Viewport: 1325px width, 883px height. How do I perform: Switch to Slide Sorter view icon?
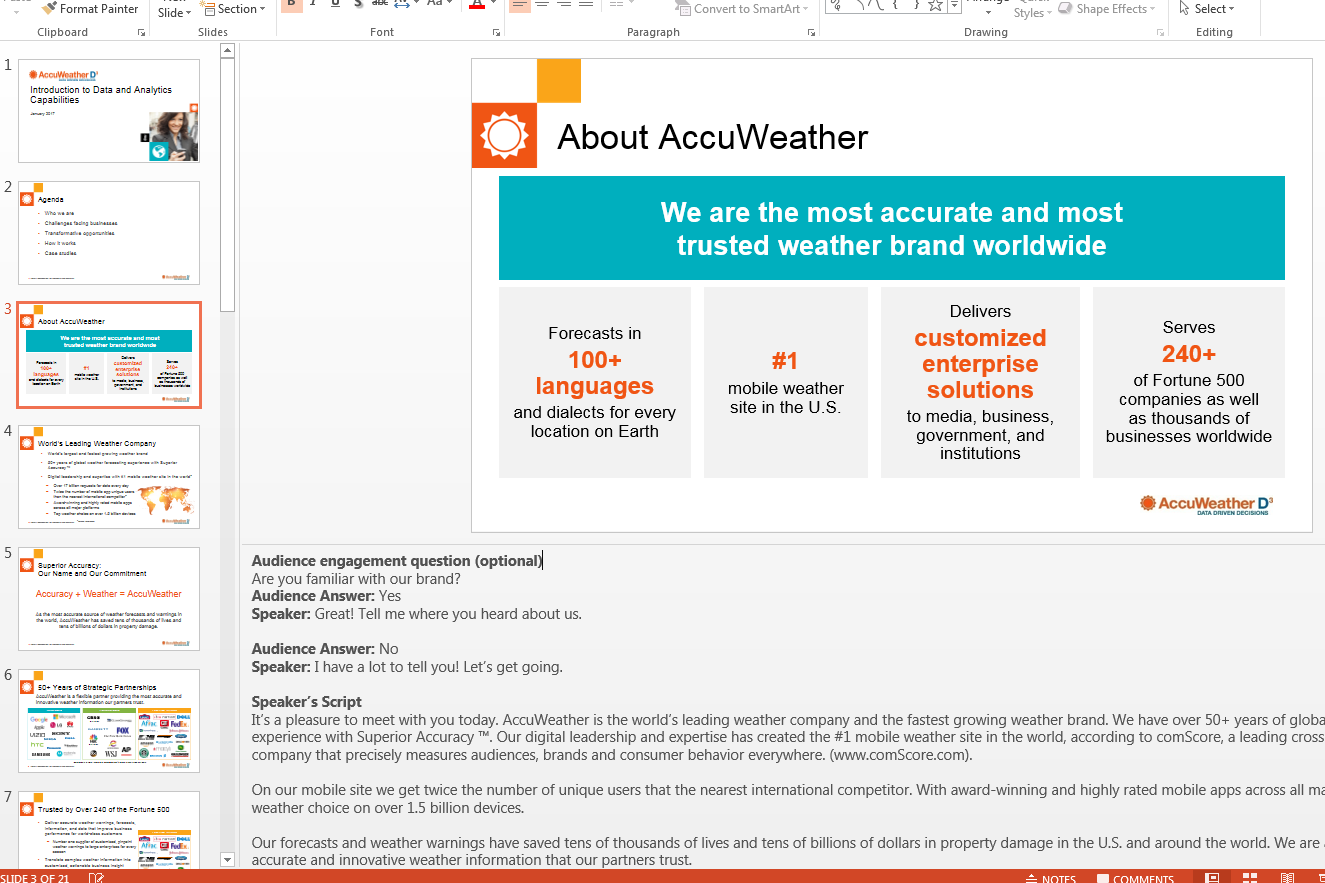click(x=1249, y=878)
